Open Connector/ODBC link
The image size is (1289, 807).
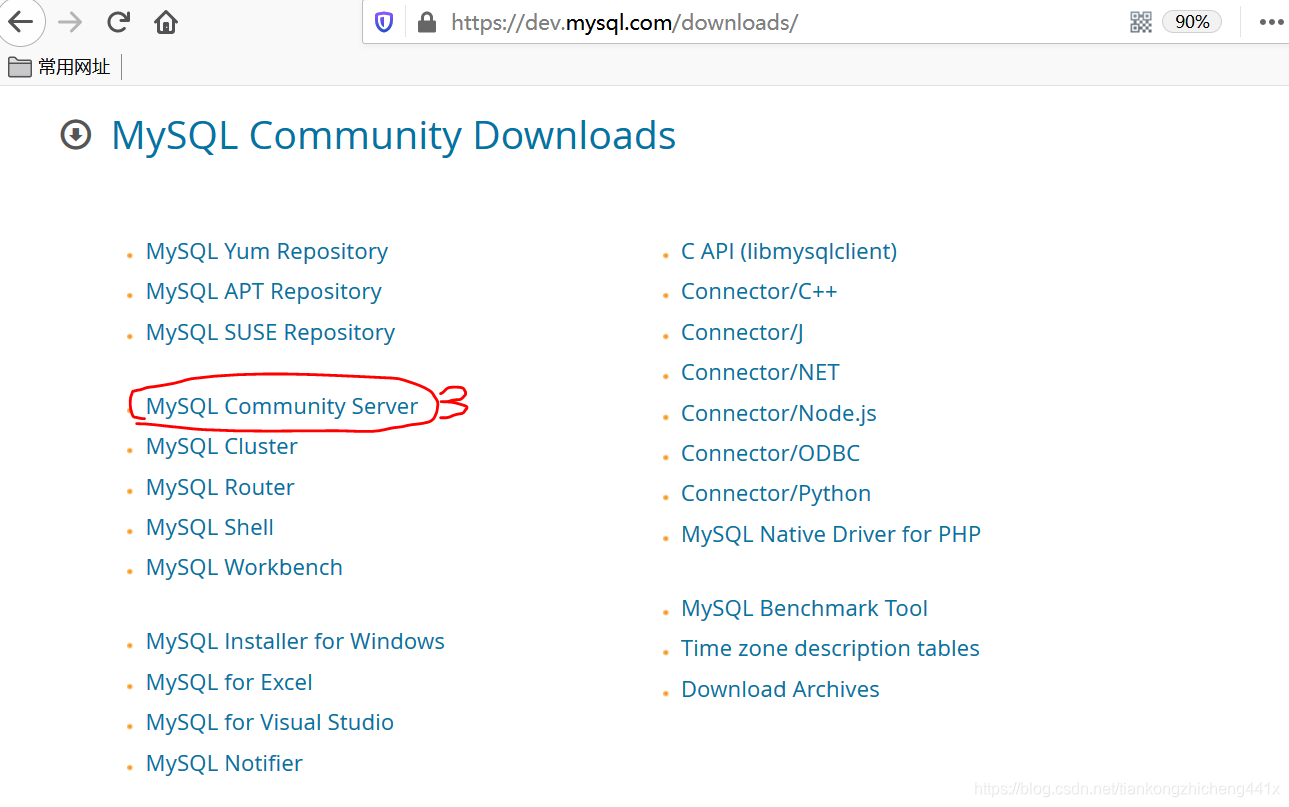tap(770, 453)
